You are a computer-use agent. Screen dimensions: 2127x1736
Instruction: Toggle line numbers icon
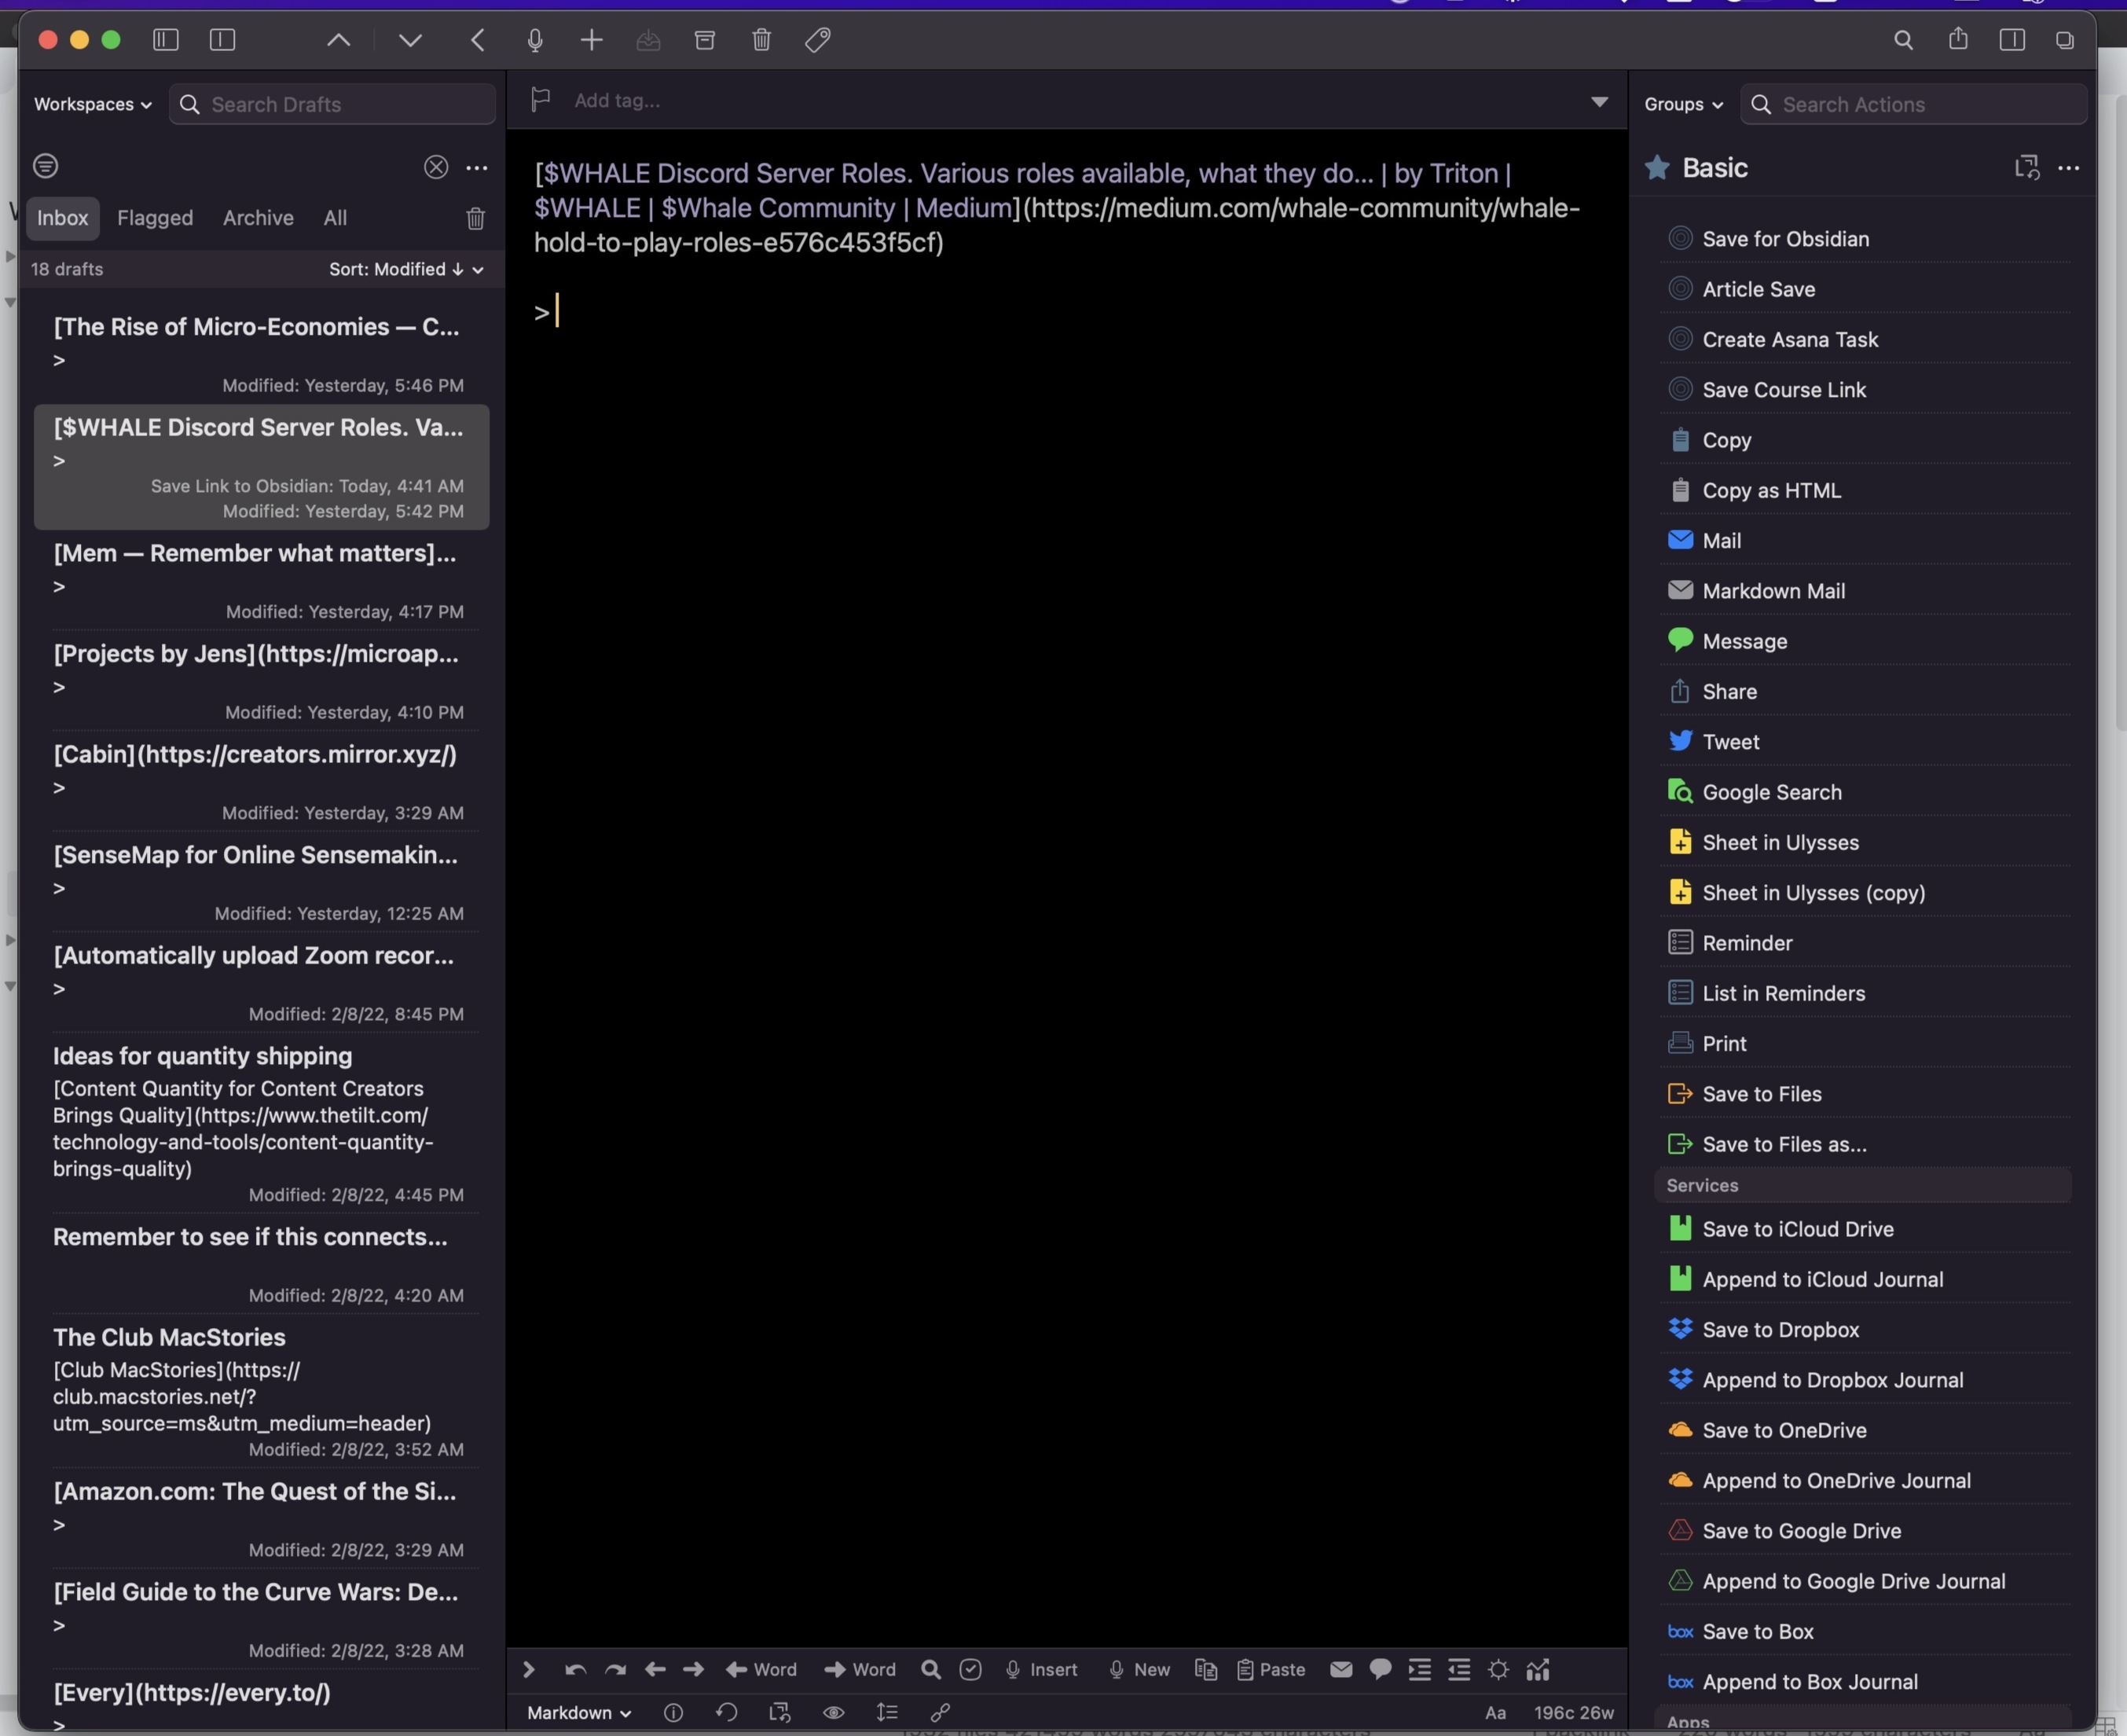coord(887,1713)
